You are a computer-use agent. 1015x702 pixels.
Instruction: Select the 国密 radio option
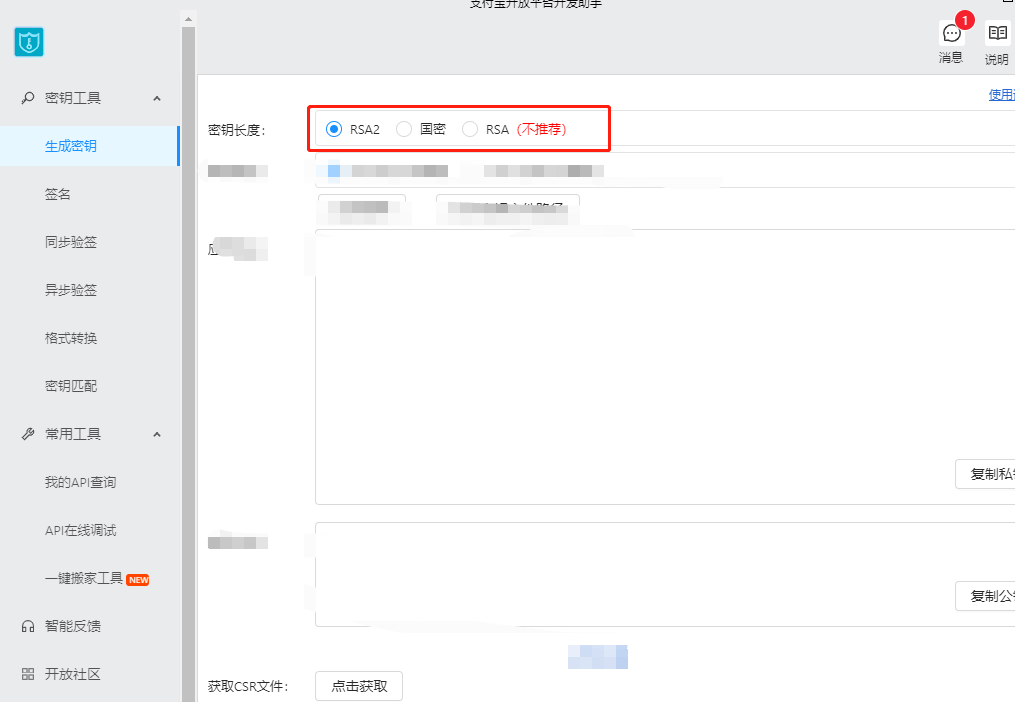tap(404, 129)
